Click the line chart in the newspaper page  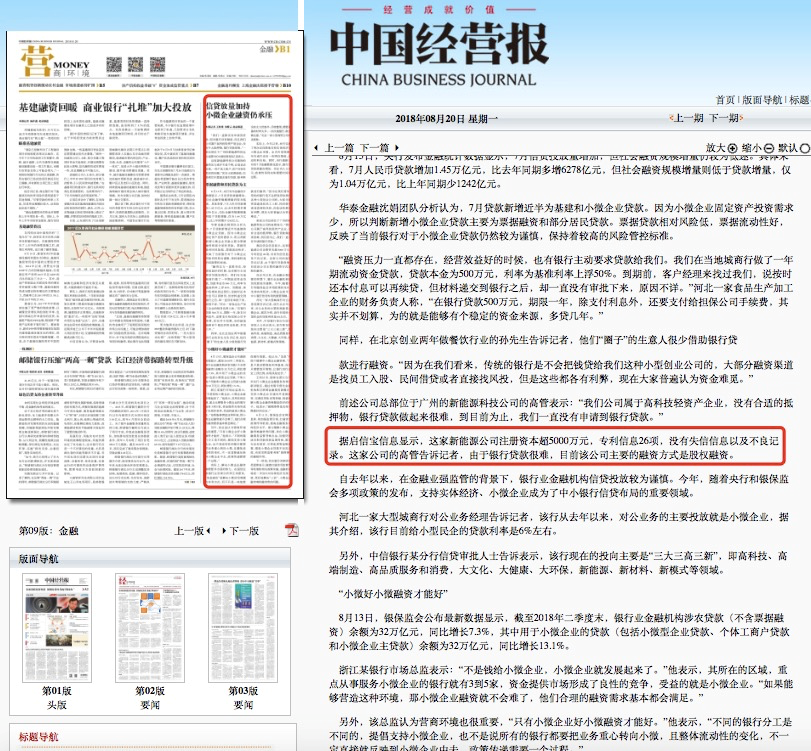[129, 248]
